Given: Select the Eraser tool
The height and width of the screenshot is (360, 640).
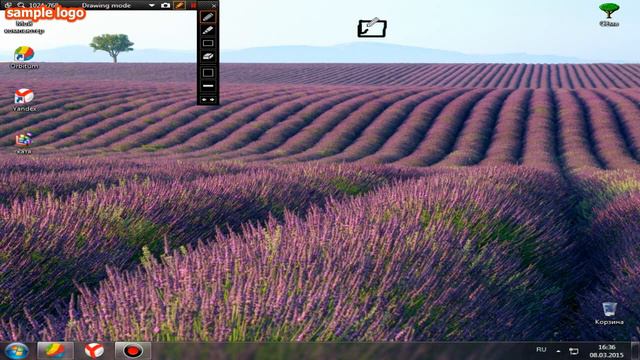Looking at the screenshot, I should pyautogui.click(x=208, y=56).
